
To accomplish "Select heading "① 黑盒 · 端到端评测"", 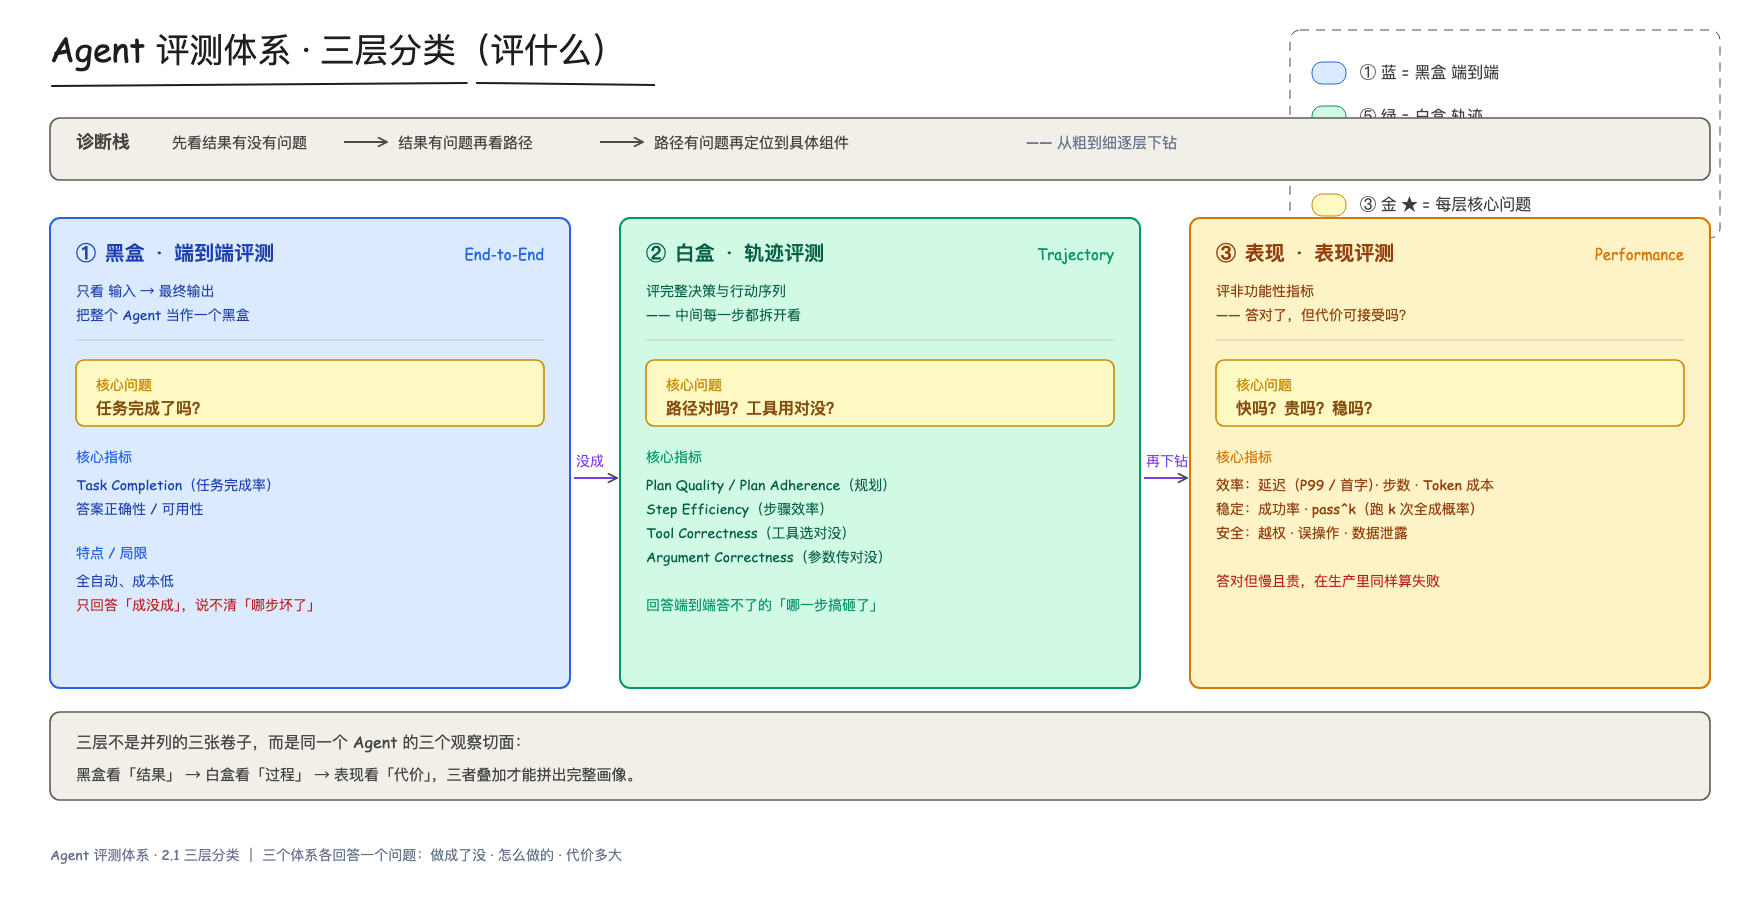I will pyautogui.click(x=175, y=253).
